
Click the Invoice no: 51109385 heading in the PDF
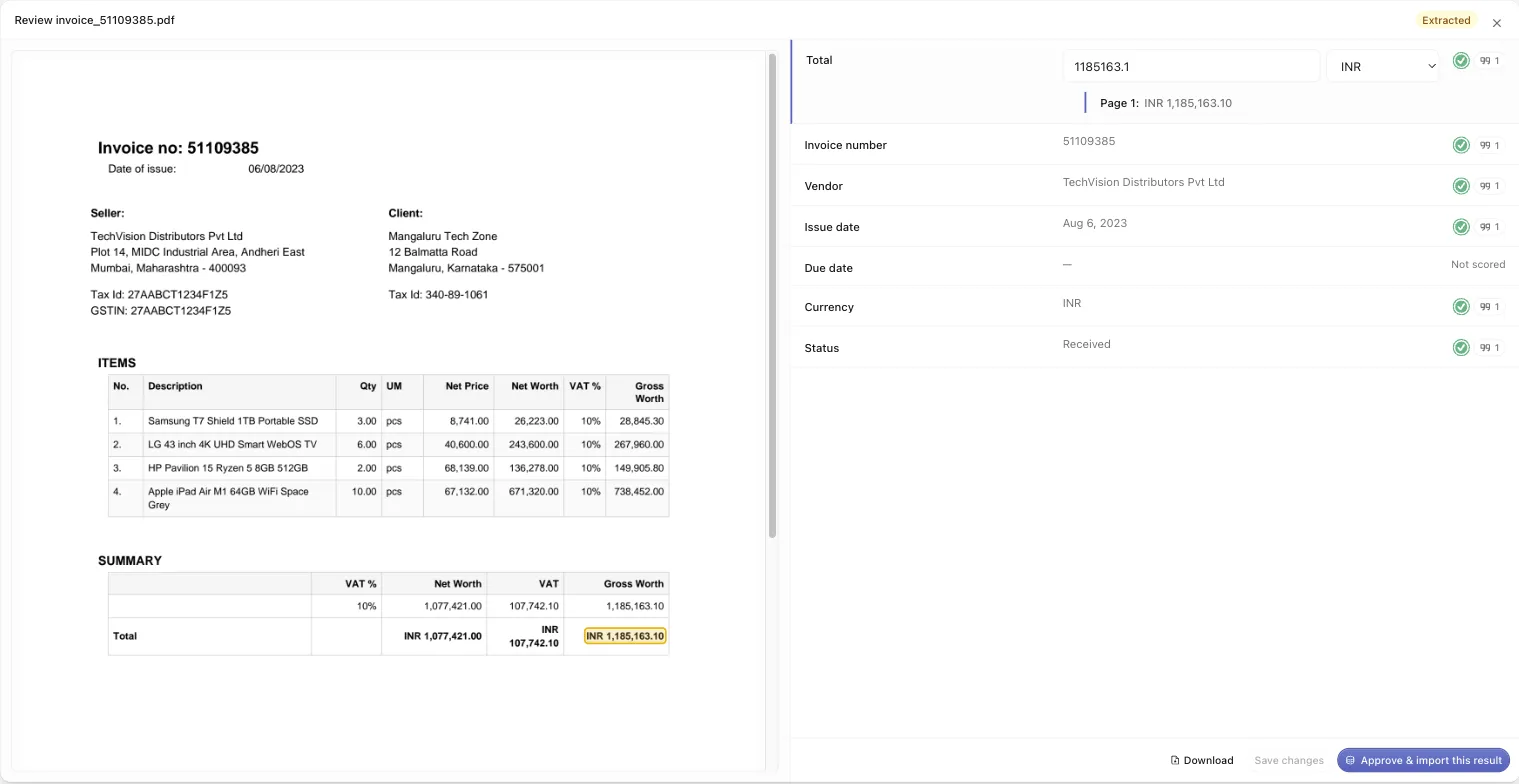pos(178,148)
